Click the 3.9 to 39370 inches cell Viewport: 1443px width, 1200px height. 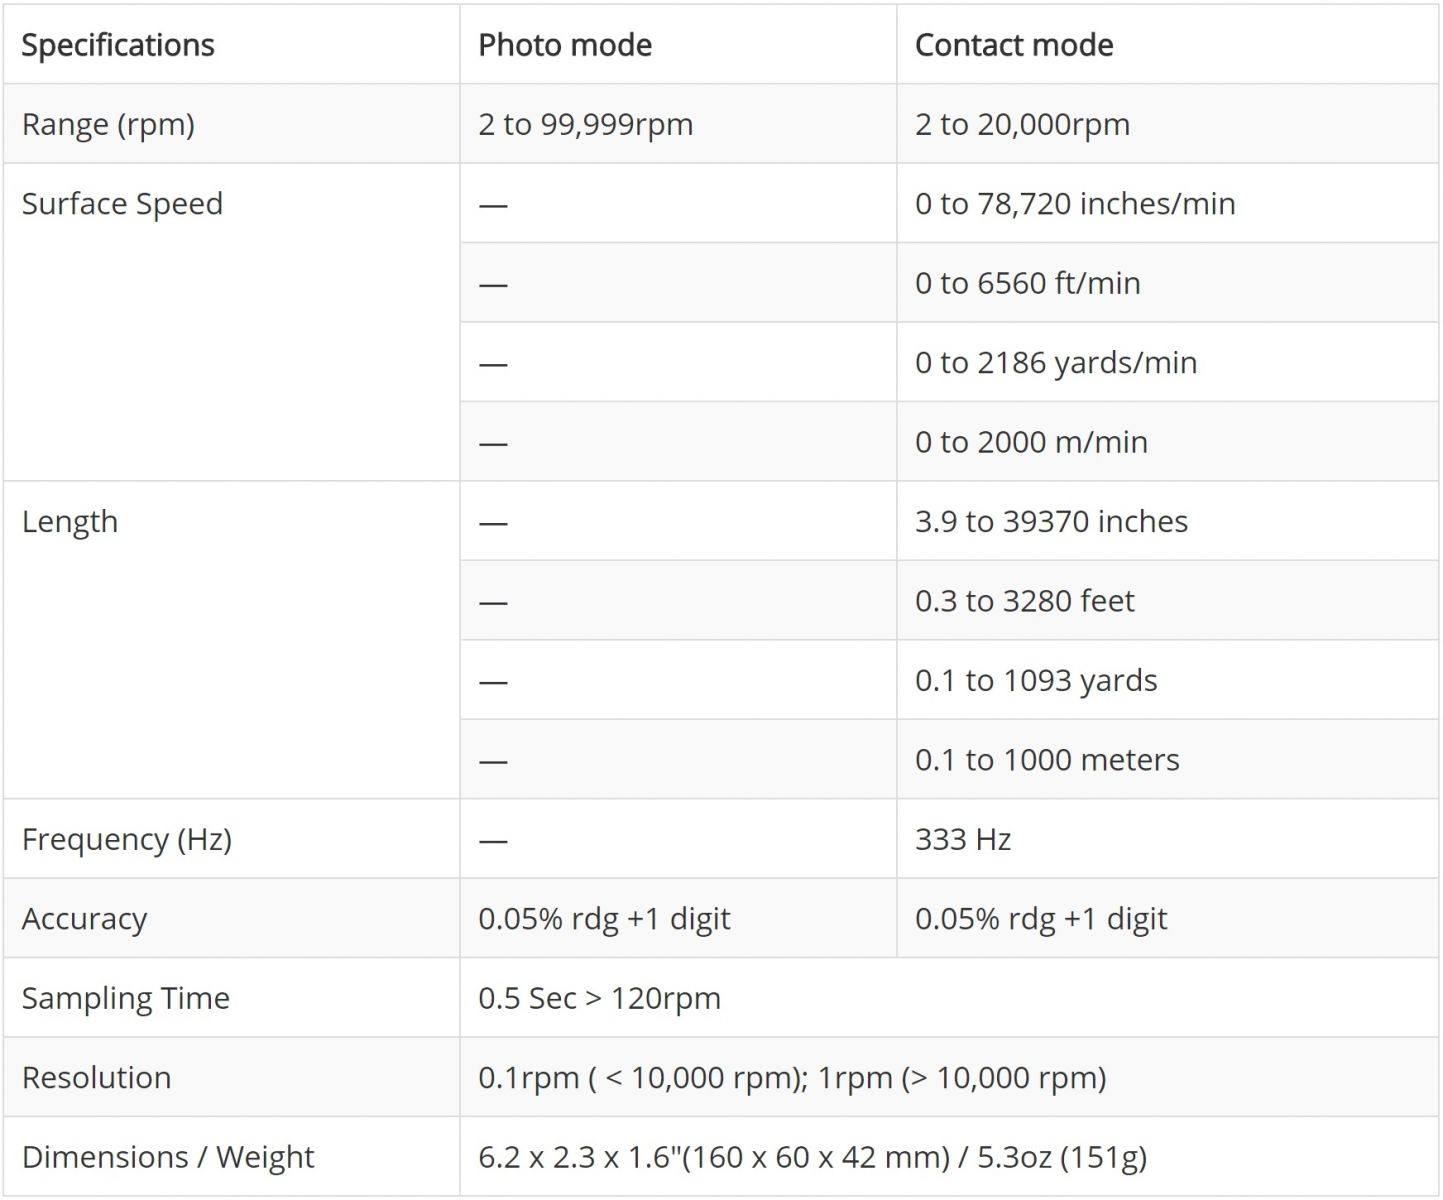pyautogui.click(x=1051, y=522)
